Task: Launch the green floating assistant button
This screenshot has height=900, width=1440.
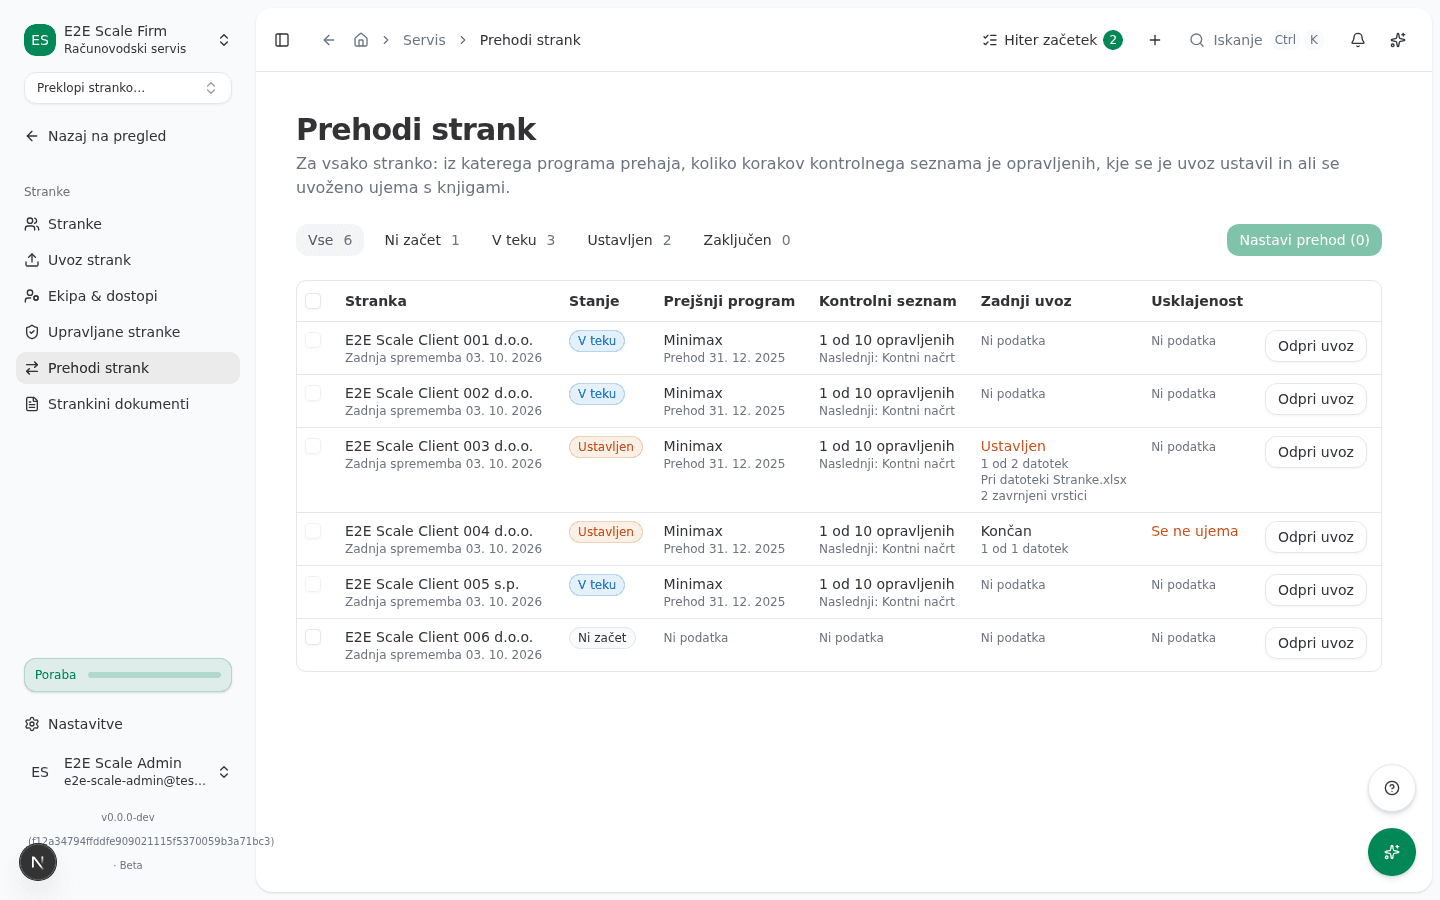Action: pyautogui.click(x=1392, y=852)
